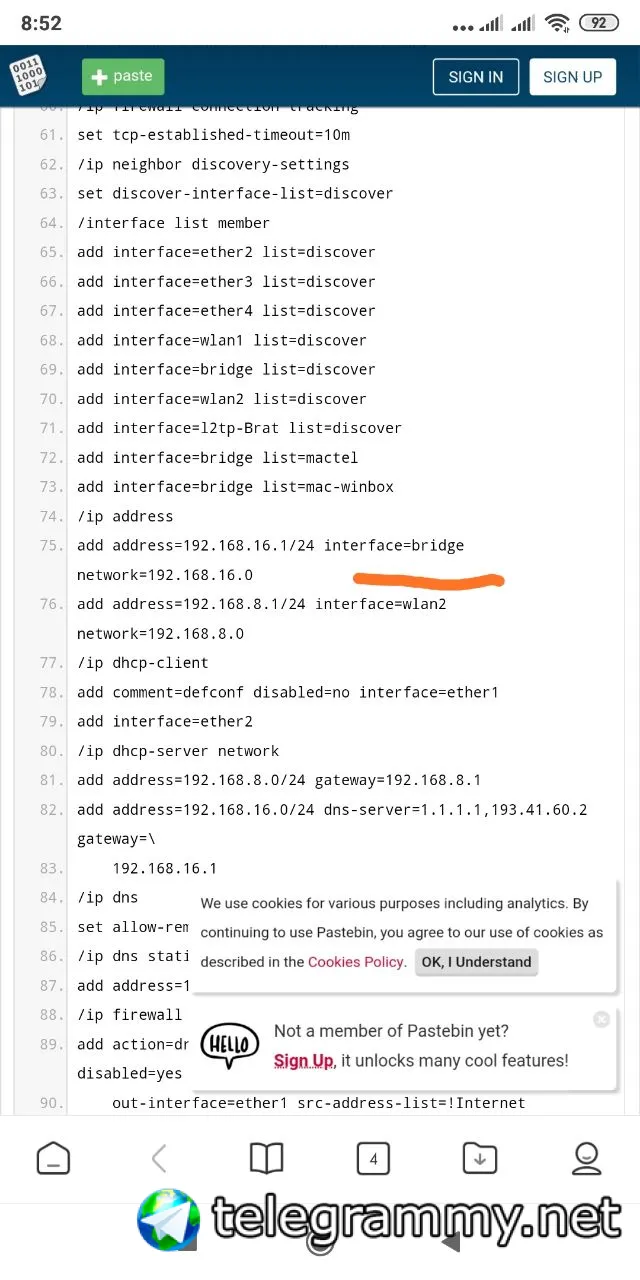The width and height of the screenshot is (640, 1280).
Task: Open the tab switcher showing 4 tabs
Action: pyautogui.click(x=373, y=1159)
